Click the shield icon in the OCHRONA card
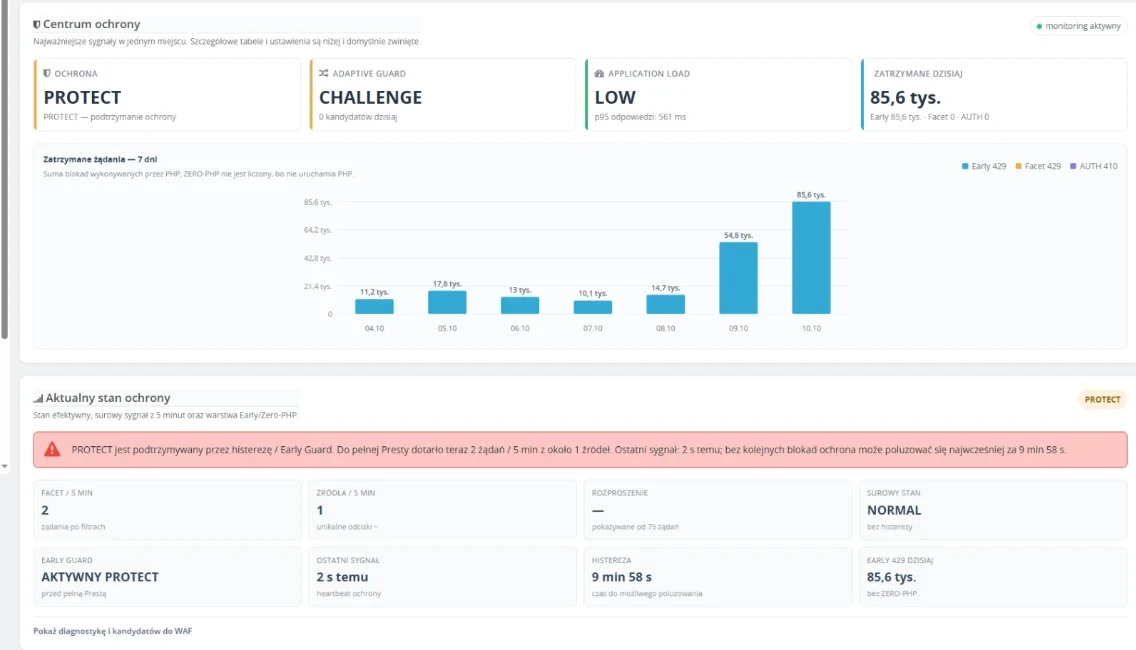The image size is (1136, 650). click(x=47, y=73)
